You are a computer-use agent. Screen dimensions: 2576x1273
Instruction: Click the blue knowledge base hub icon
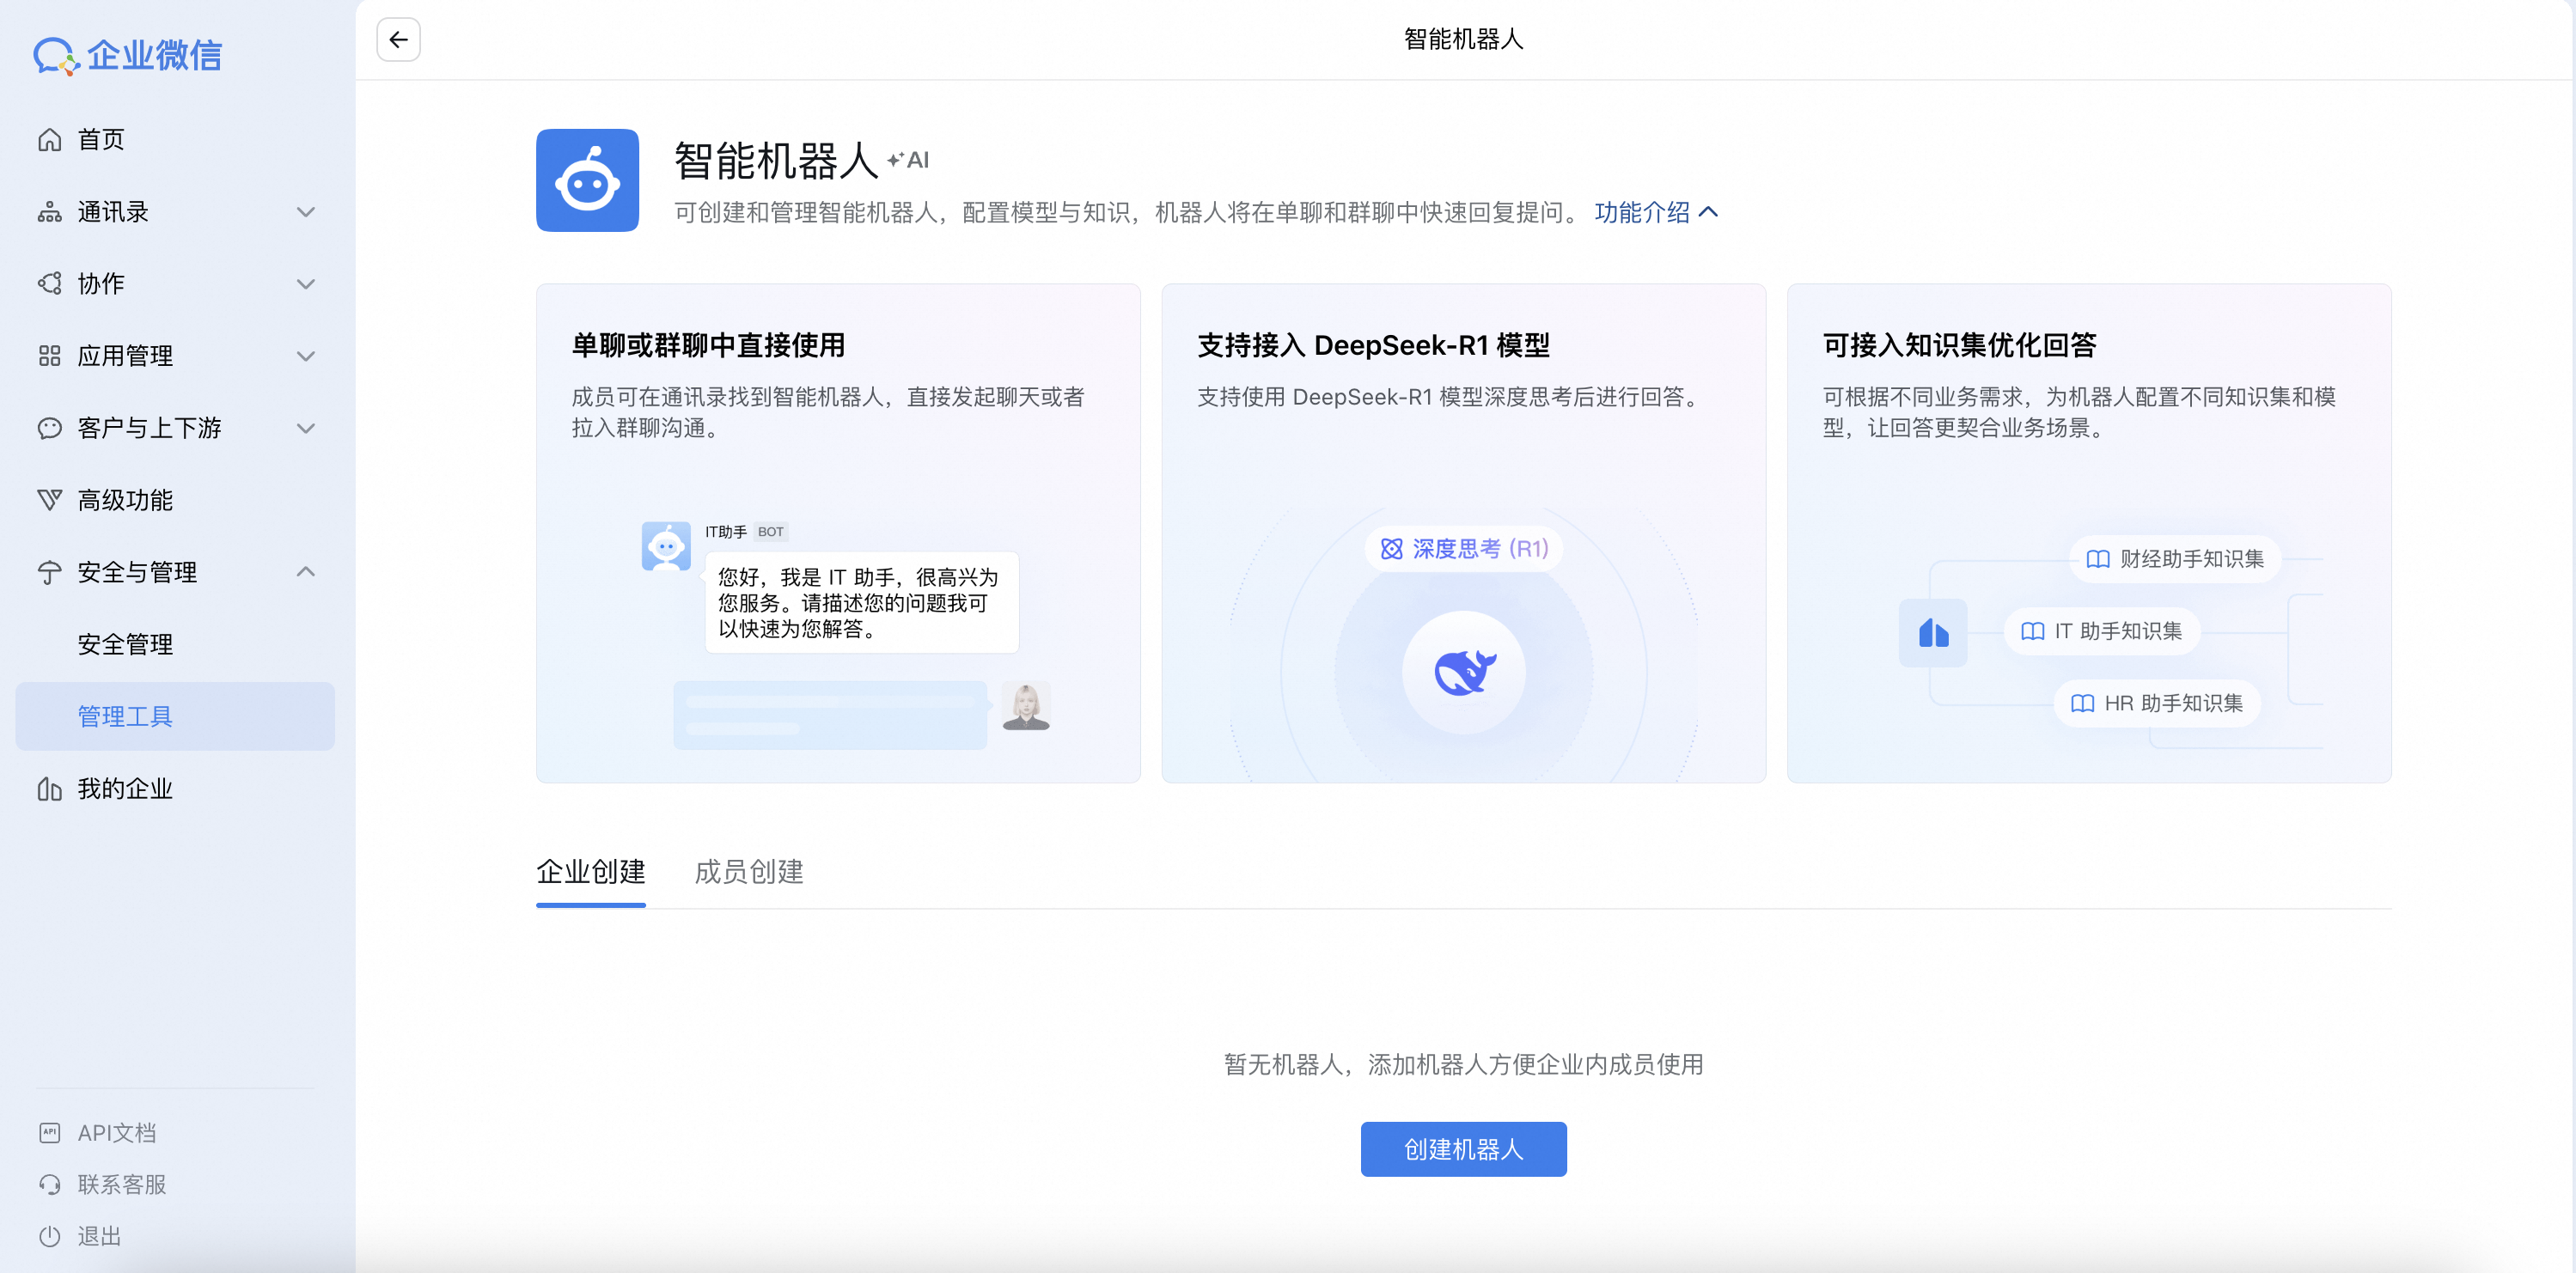(1933, 633)
